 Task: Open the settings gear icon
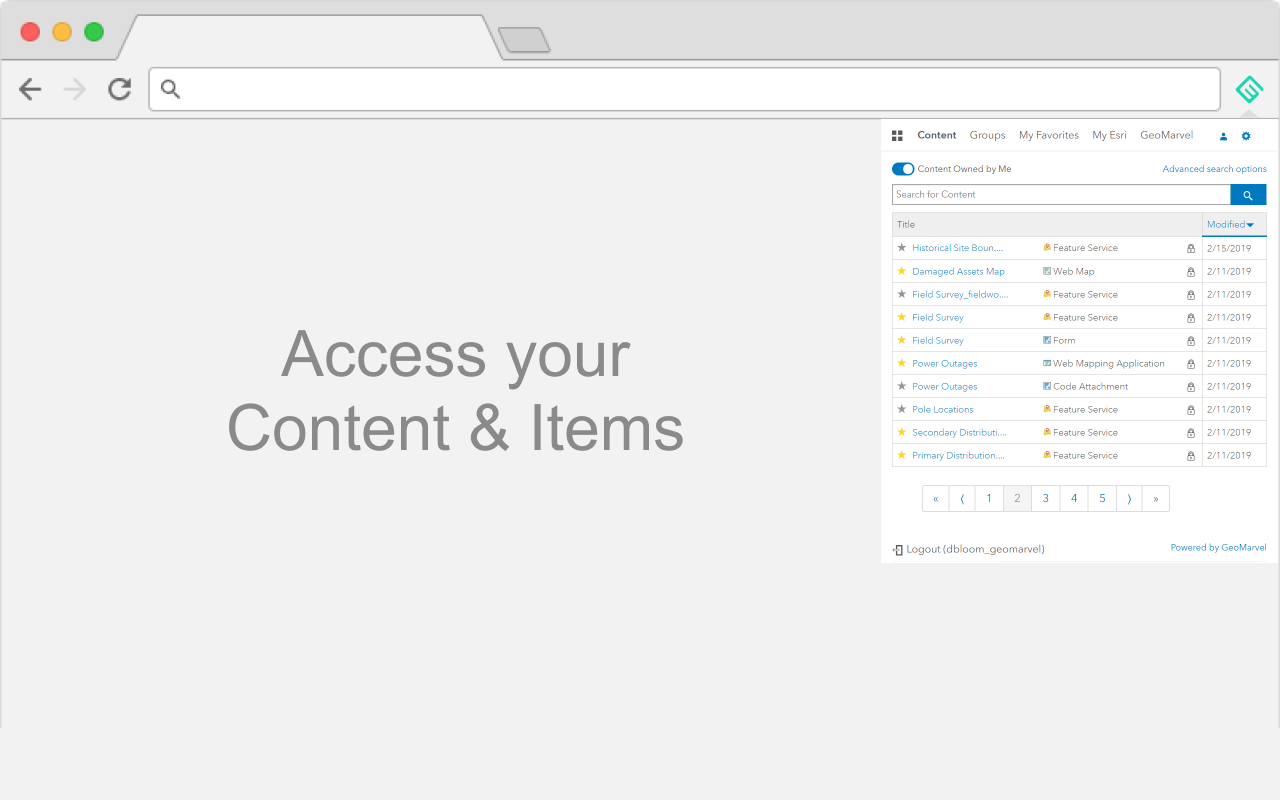point(1246,136)
